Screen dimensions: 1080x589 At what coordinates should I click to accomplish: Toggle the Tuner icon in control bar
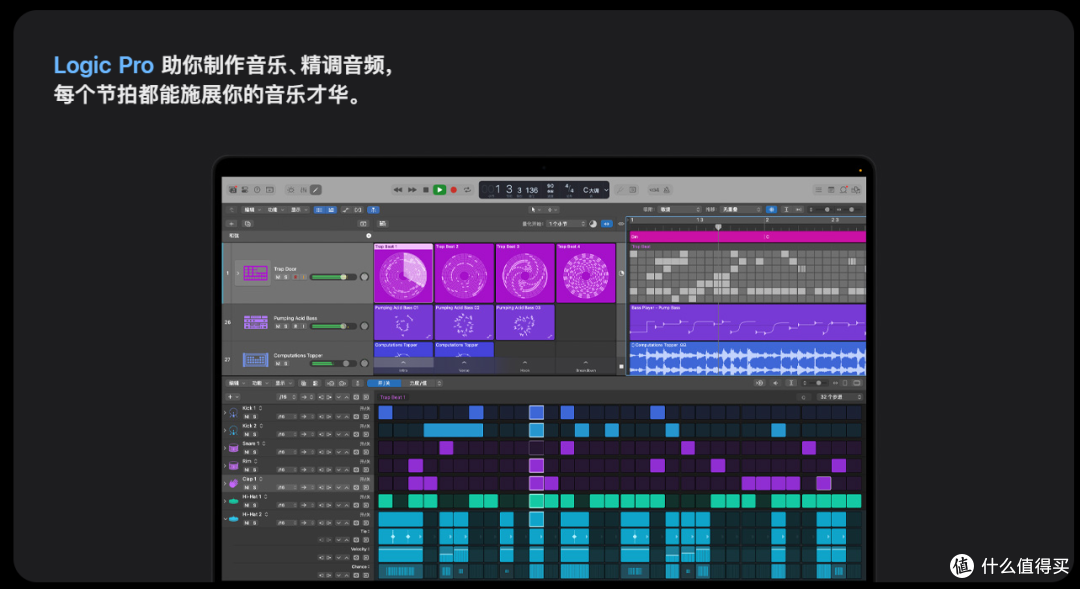pos(621,190)
